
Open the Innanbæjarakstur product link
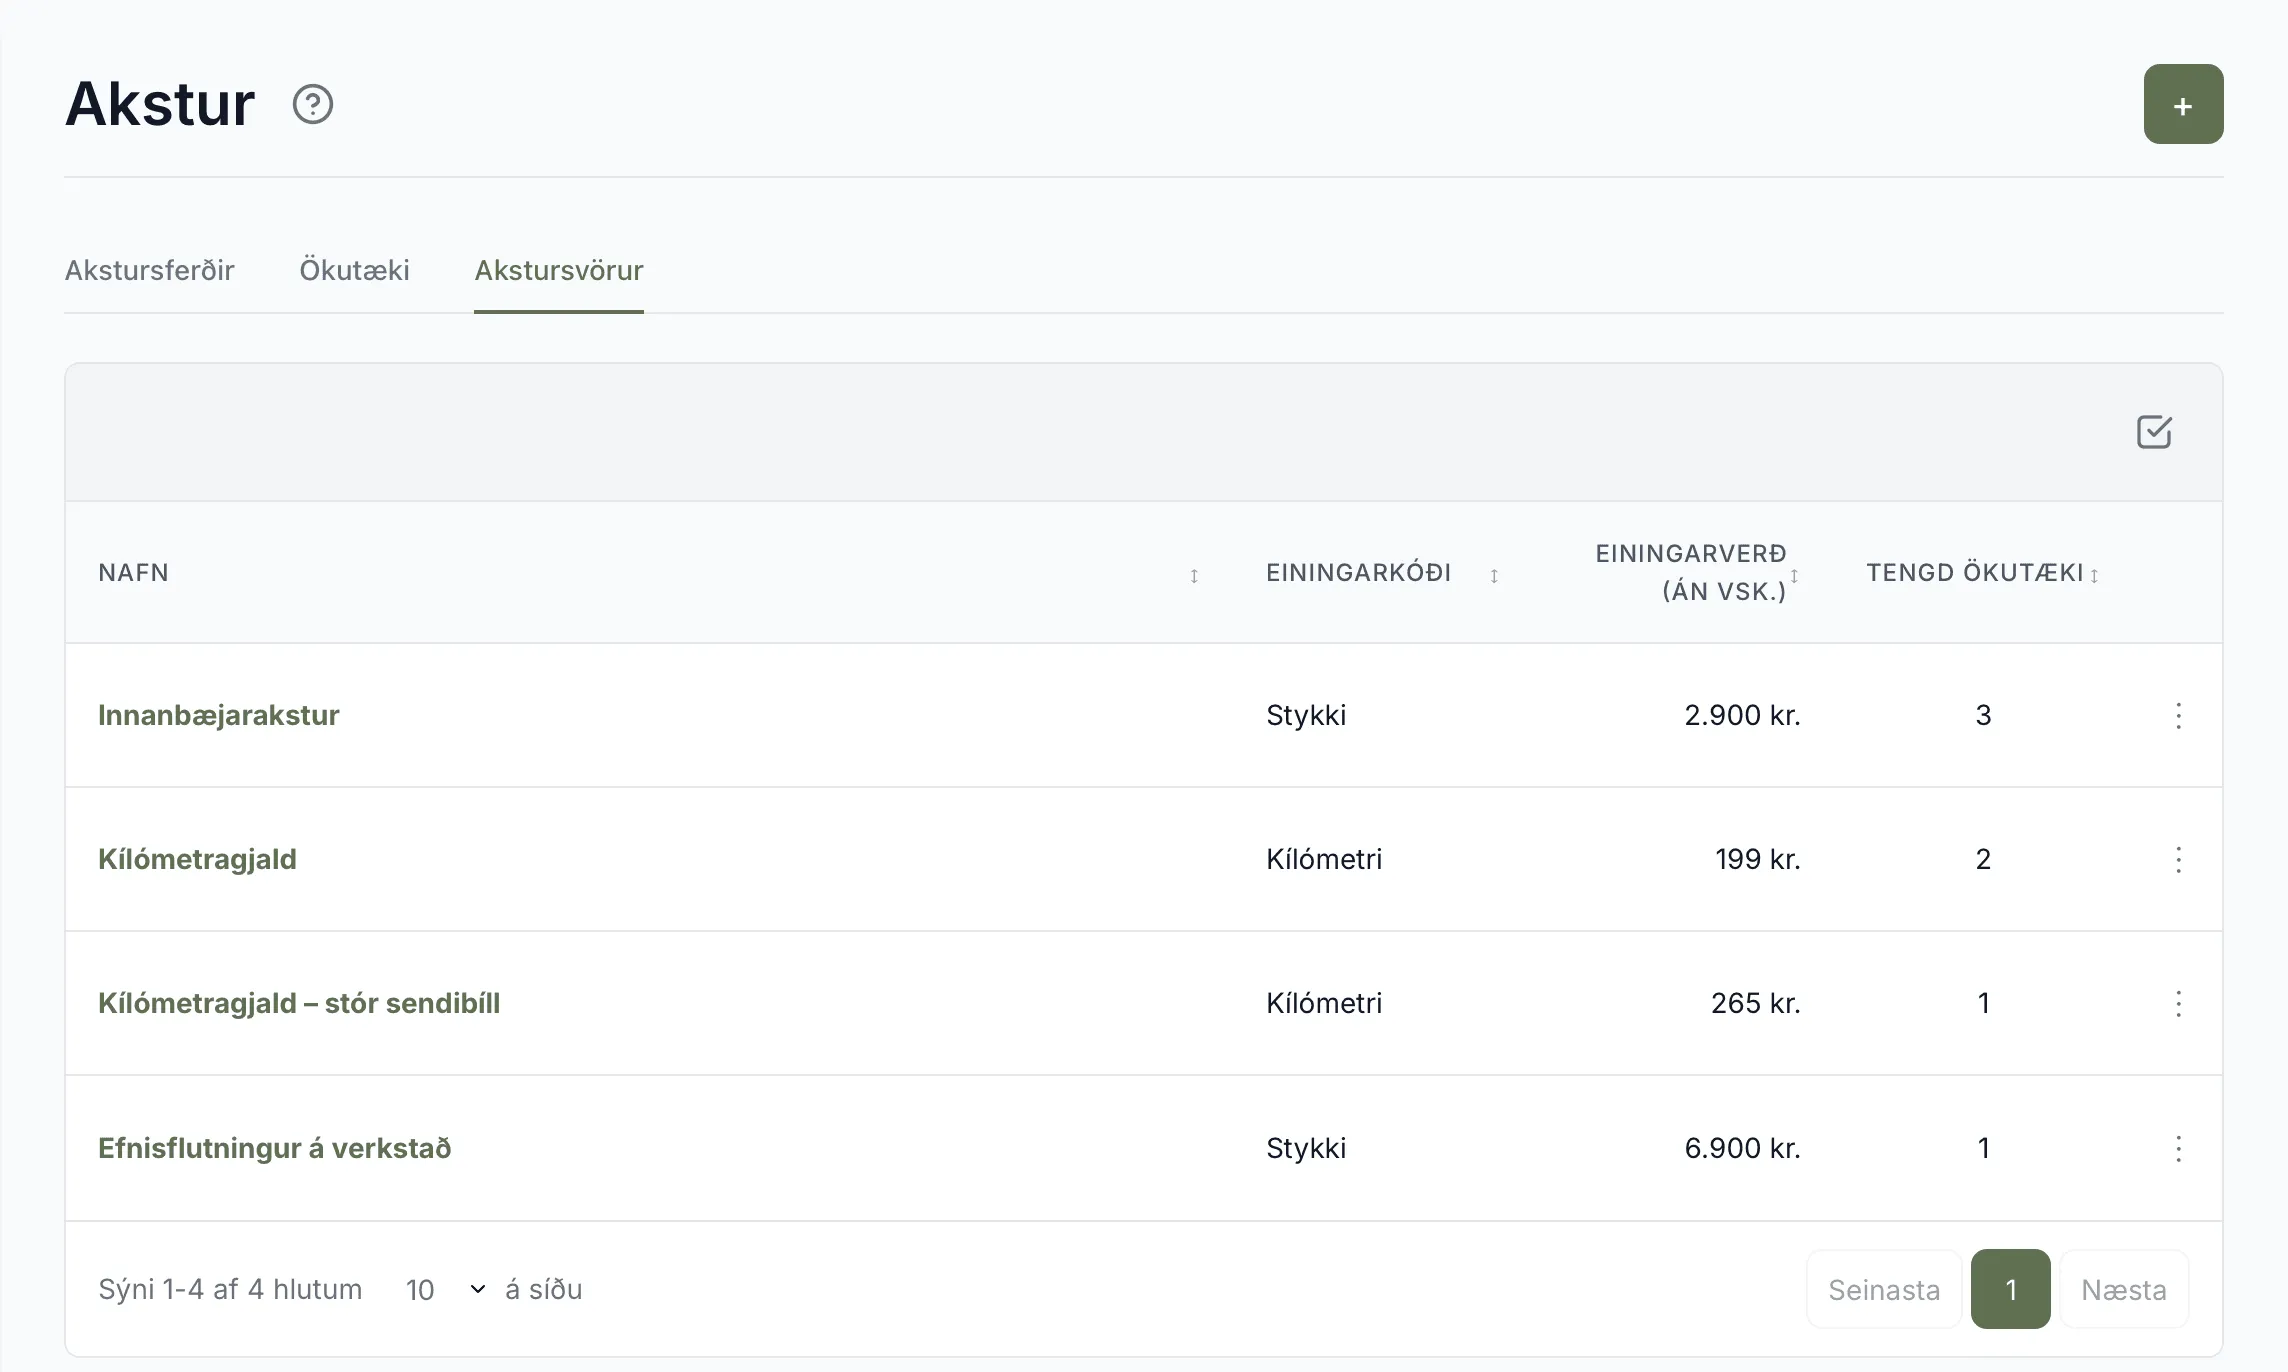(219, 715)
